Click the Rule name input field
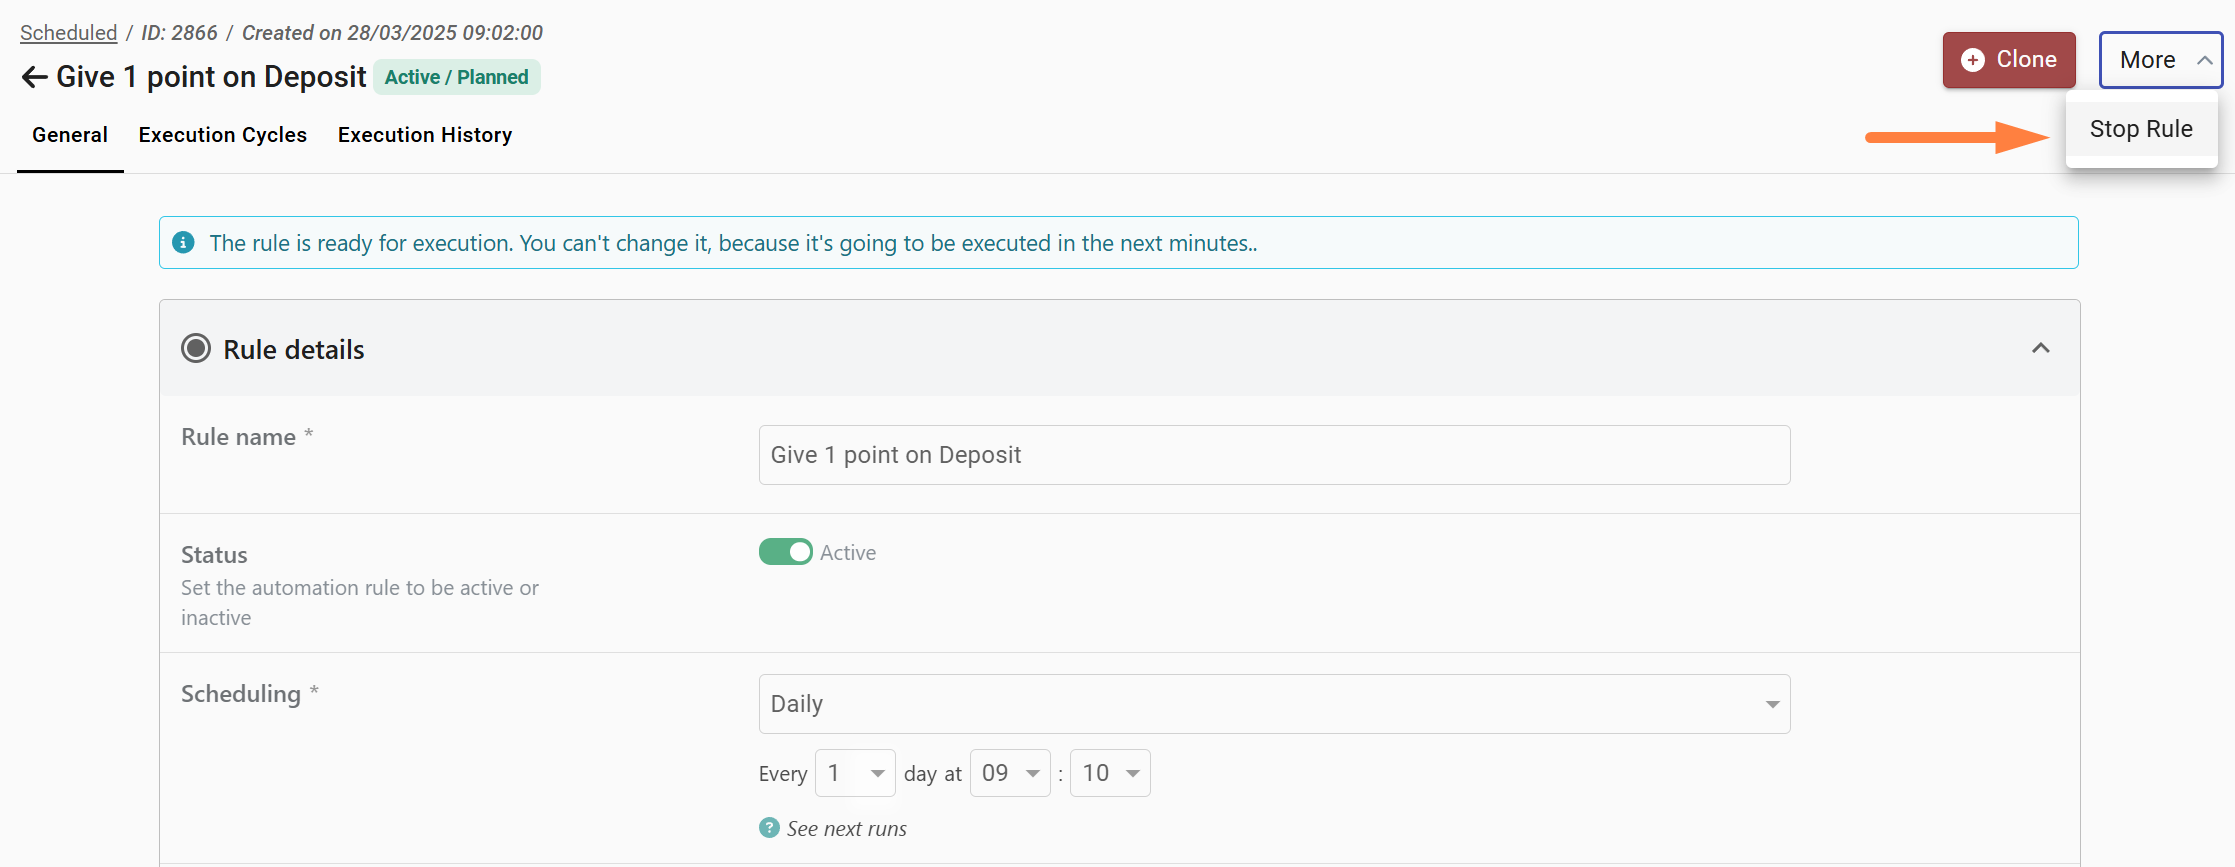 [x=1273, y=455]
